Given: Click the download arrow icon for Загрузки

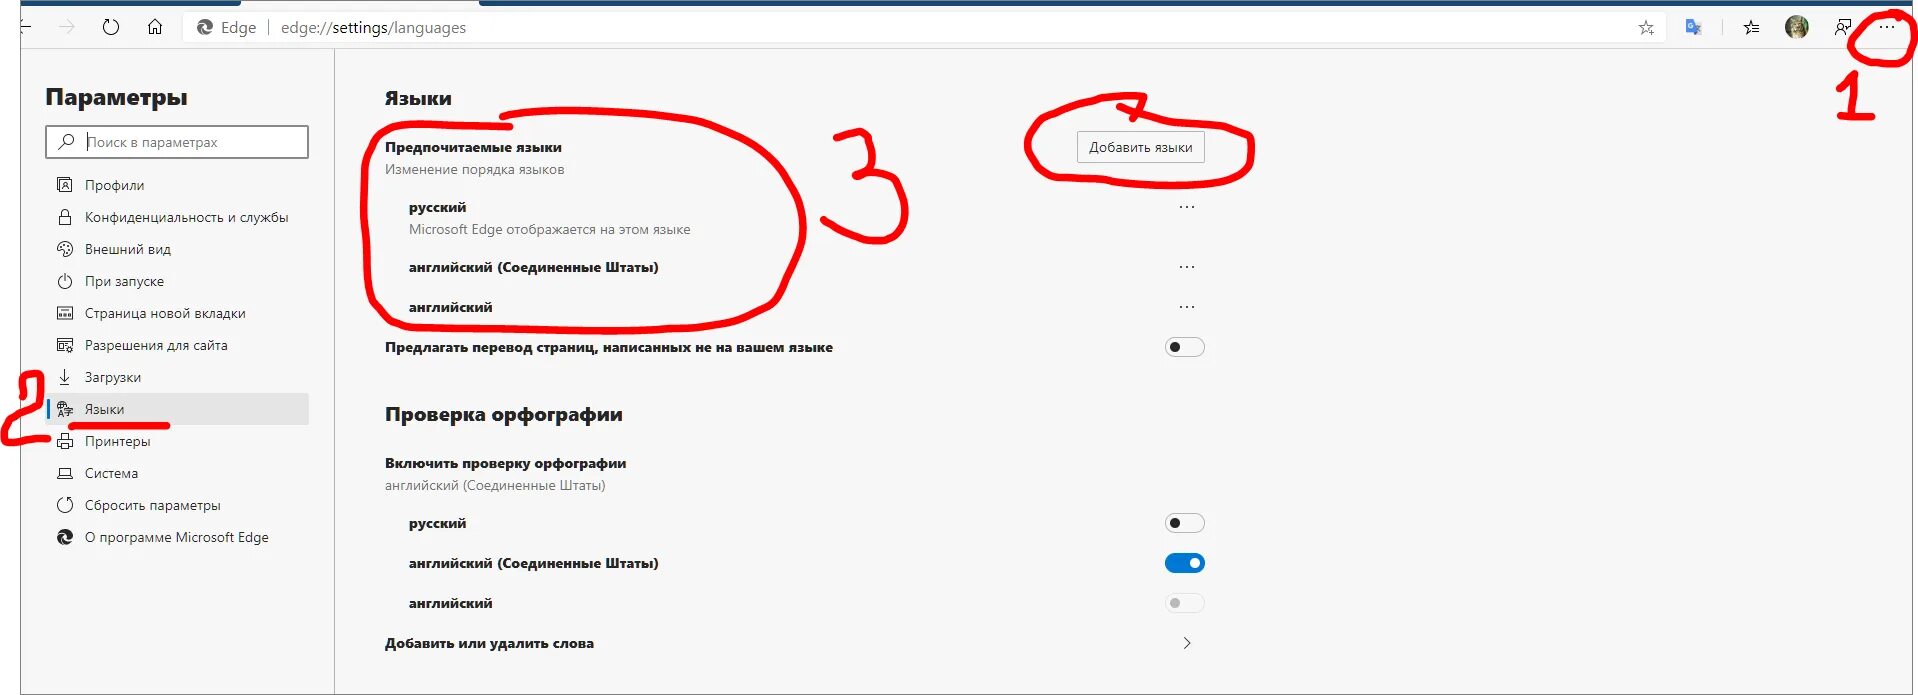Looking at the screenshot, I should (65, 377).
